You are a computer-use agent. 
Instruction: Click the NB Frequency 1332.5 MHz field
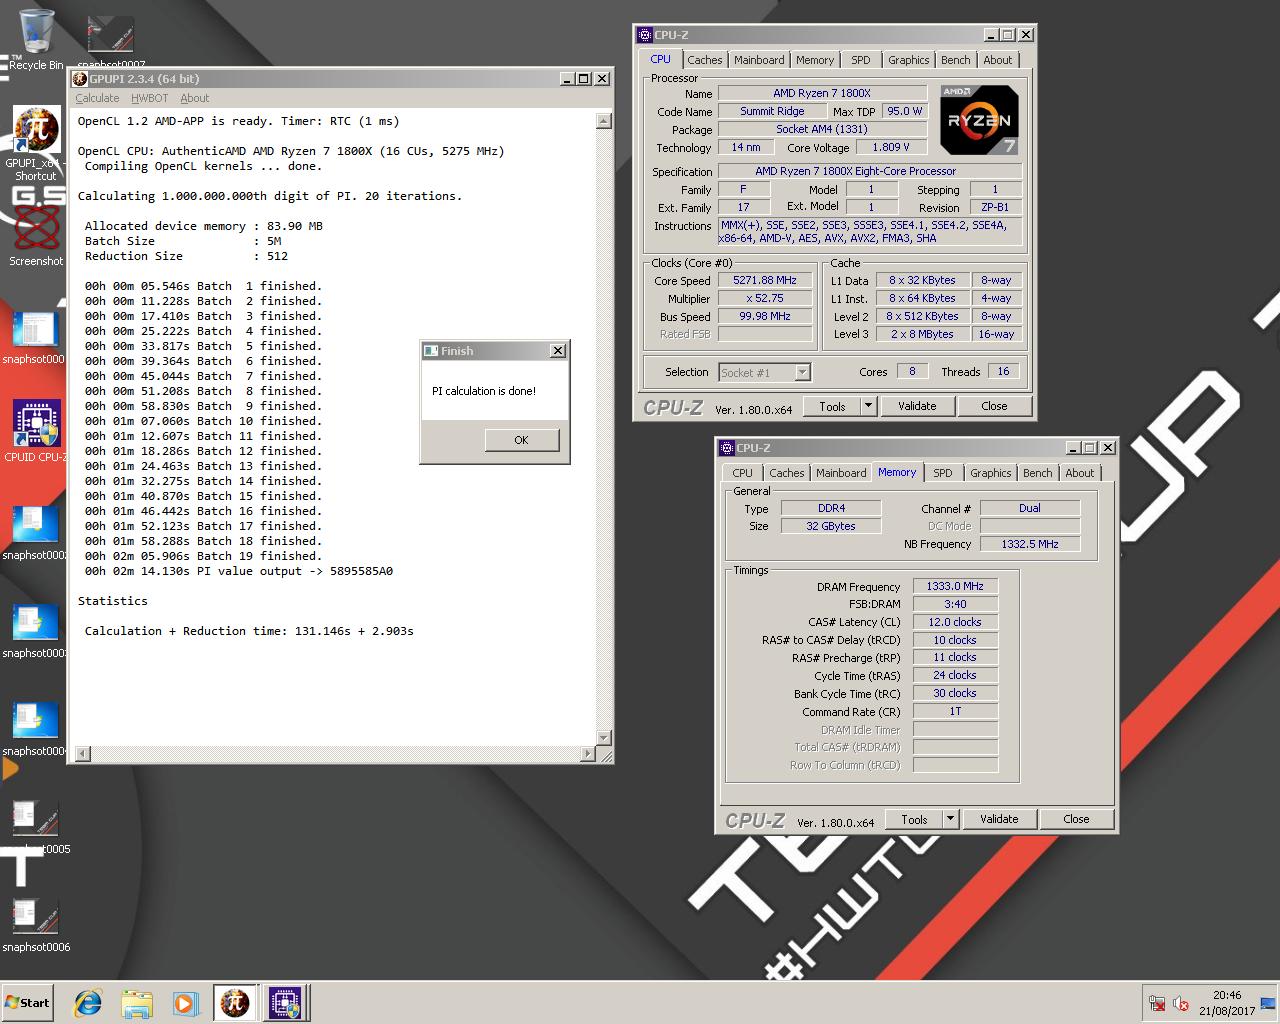click(1030, 544)
